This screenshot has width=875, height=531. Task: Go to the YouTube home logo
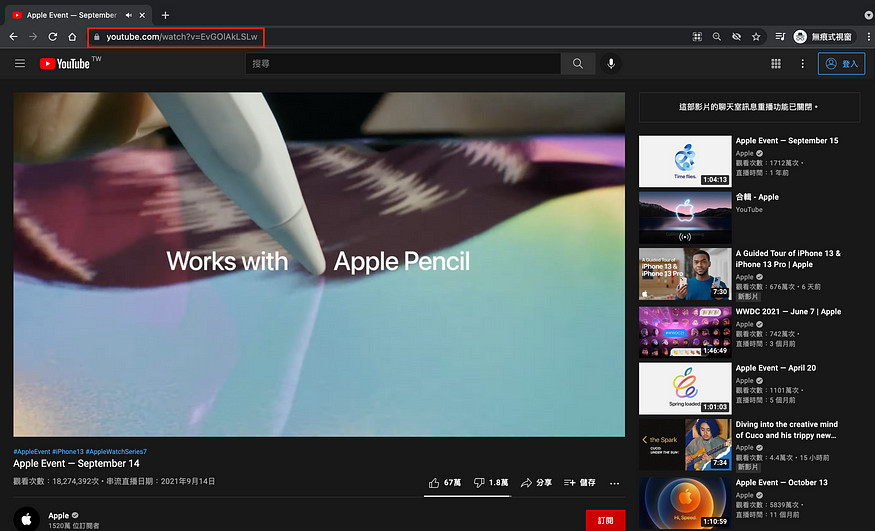(65, 64)
